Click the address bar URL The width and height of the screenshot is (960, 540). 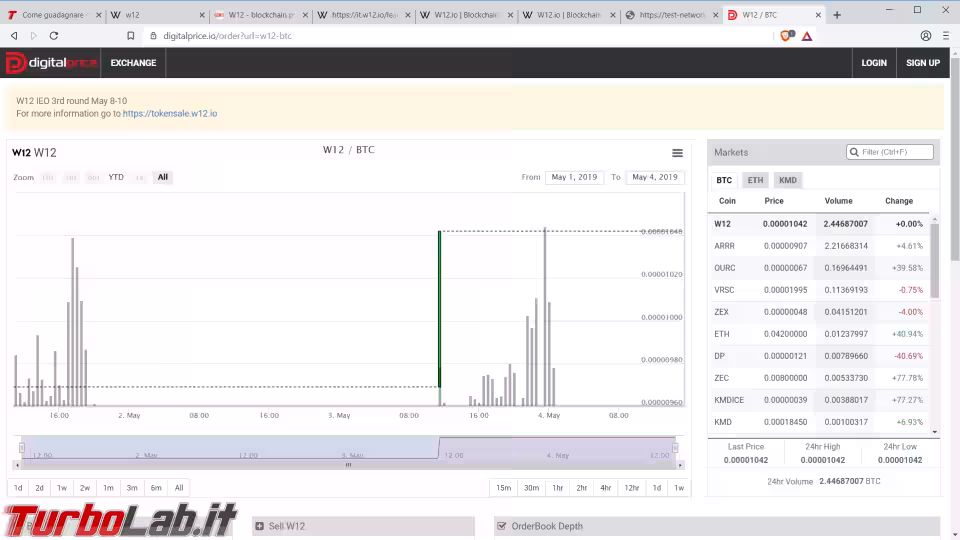point(227,36)
